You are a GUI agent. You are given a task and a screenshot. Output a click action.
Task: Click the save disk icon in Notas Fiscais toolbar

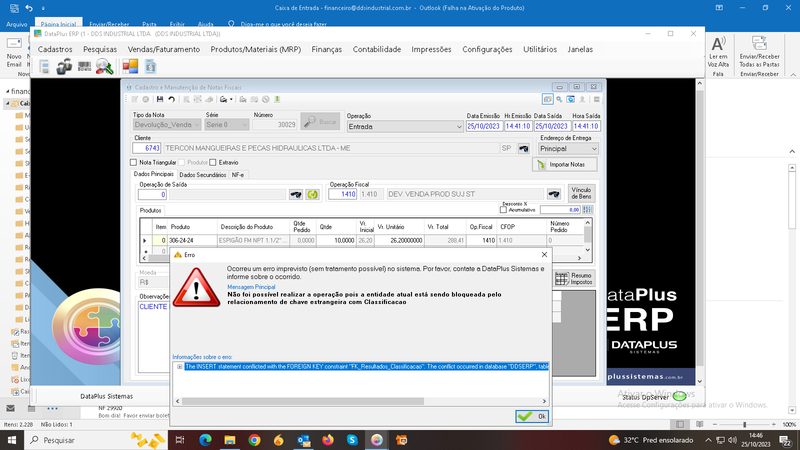tap(160, 99)
